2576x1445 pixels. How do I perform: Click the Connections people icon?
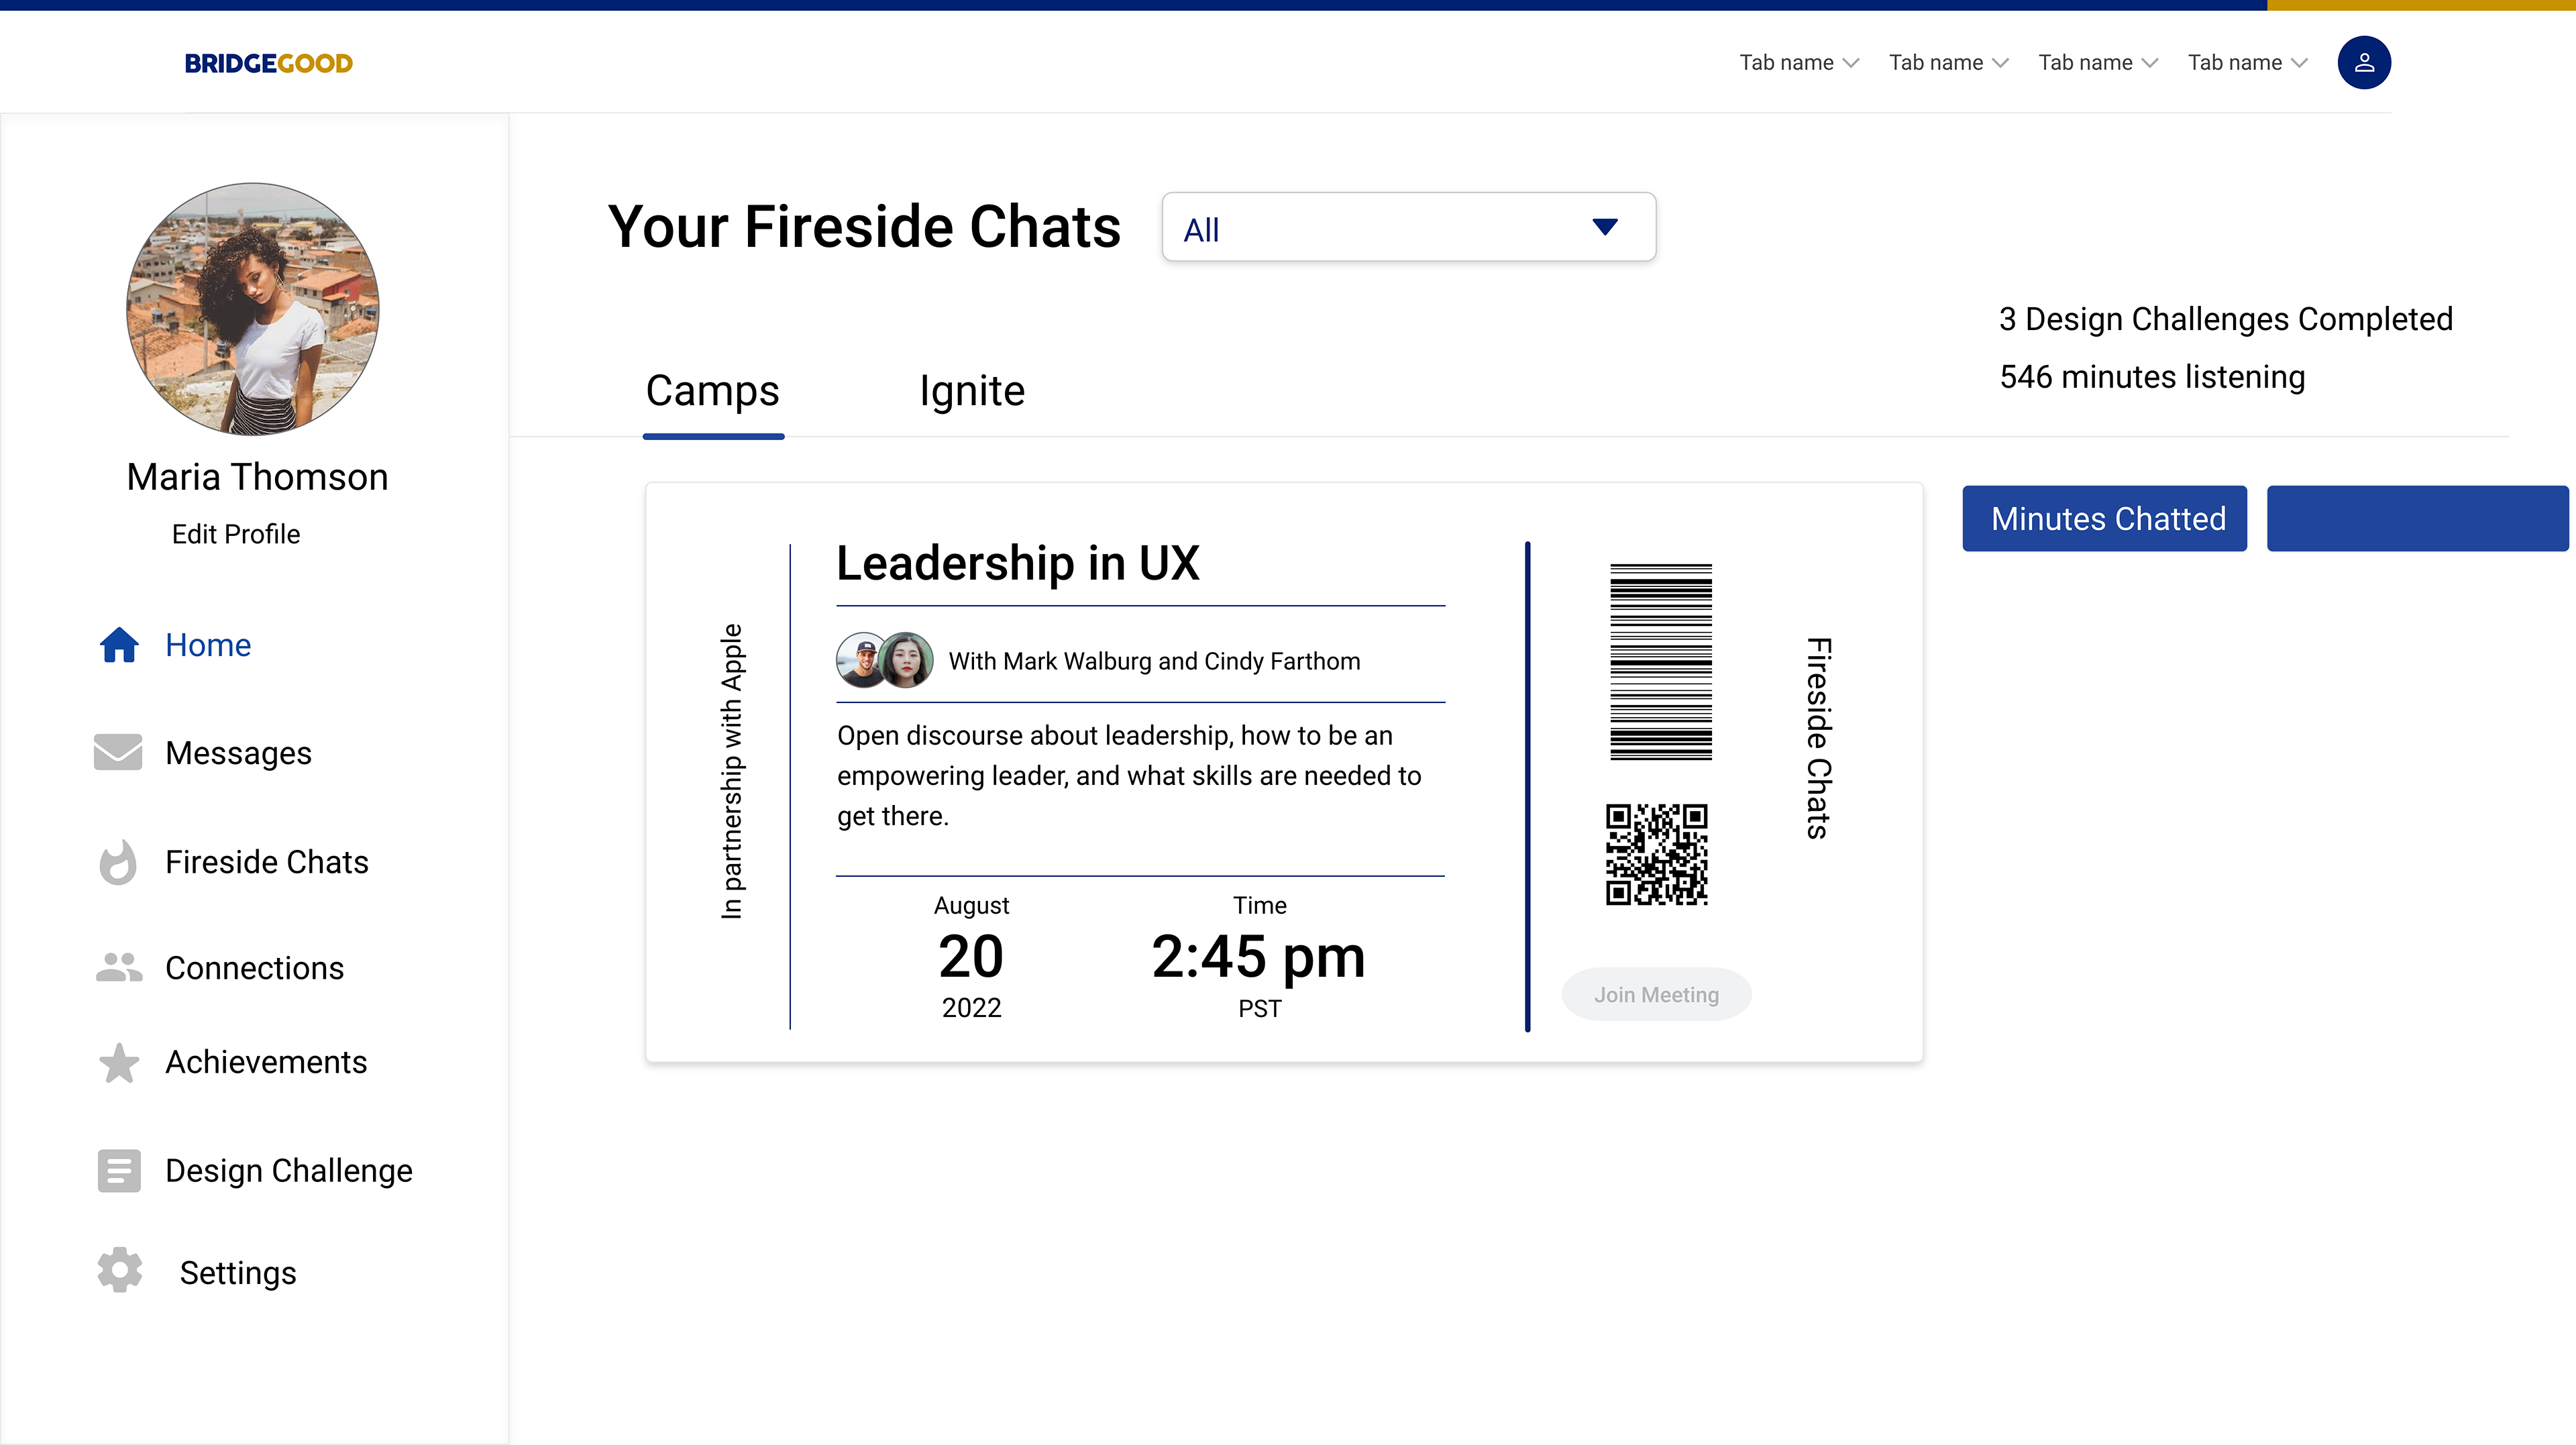119,968
